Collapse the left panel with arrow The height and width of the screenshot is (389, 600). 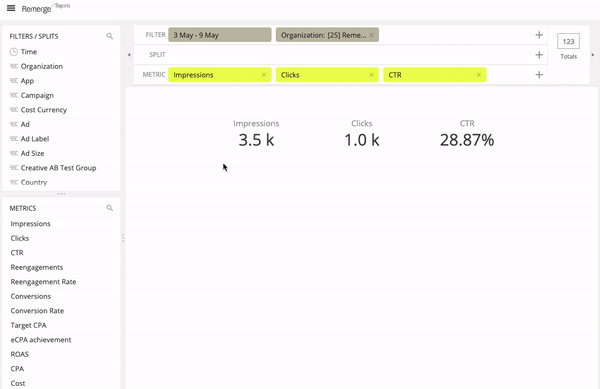click(x=129, y=55)
